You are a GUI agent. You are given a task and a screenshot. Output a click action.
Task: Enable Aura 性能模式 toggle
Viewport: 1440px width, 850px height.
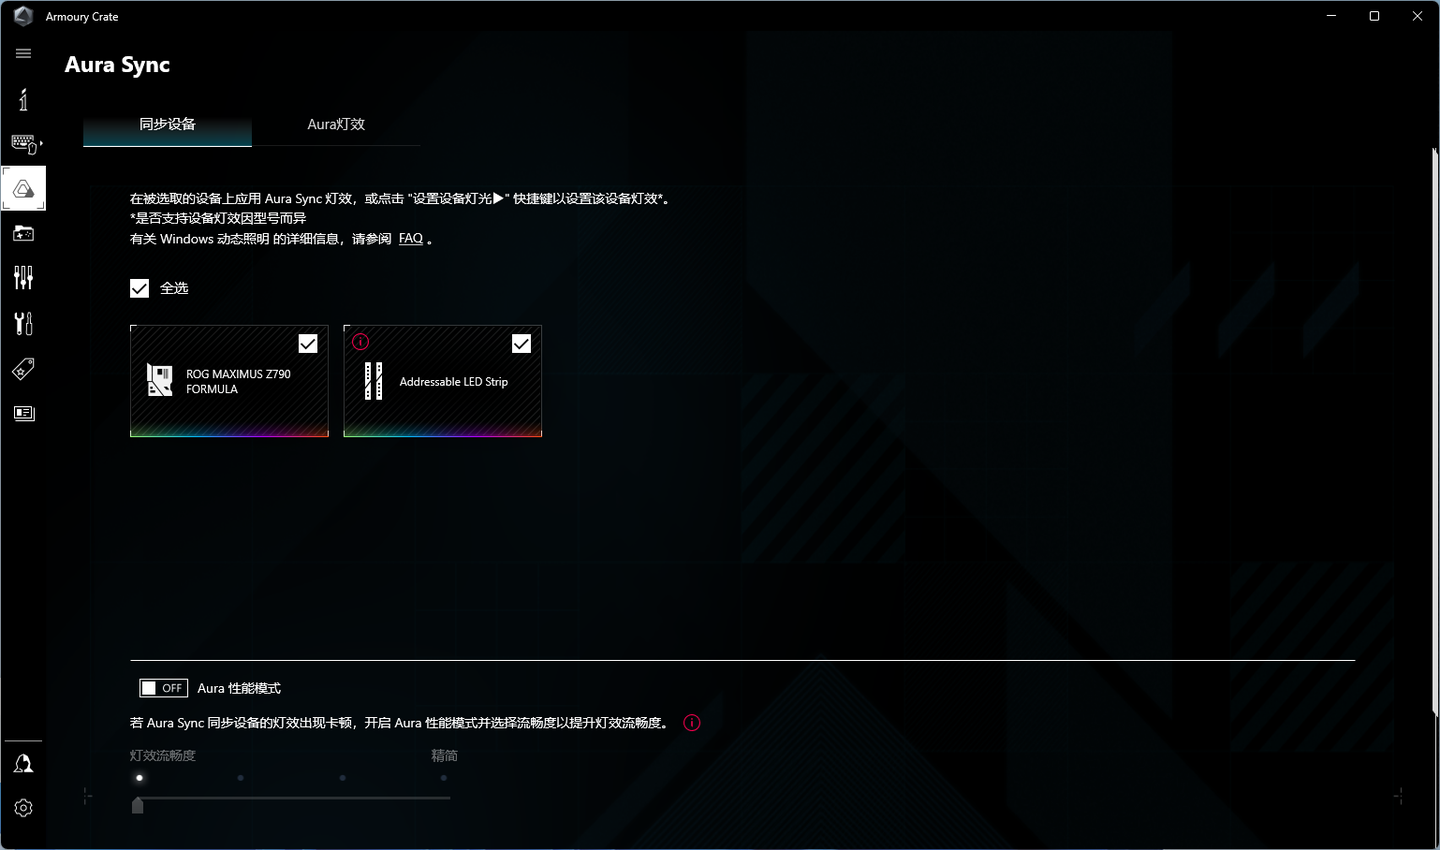pyautogui.click(x=163, y=688)
